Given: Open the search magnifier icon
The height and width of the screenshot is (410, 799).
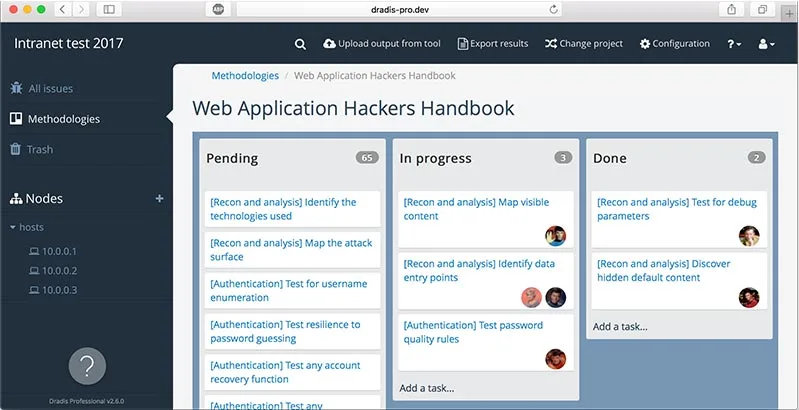Looking at the screenshot, I should (x=301, y=44).
